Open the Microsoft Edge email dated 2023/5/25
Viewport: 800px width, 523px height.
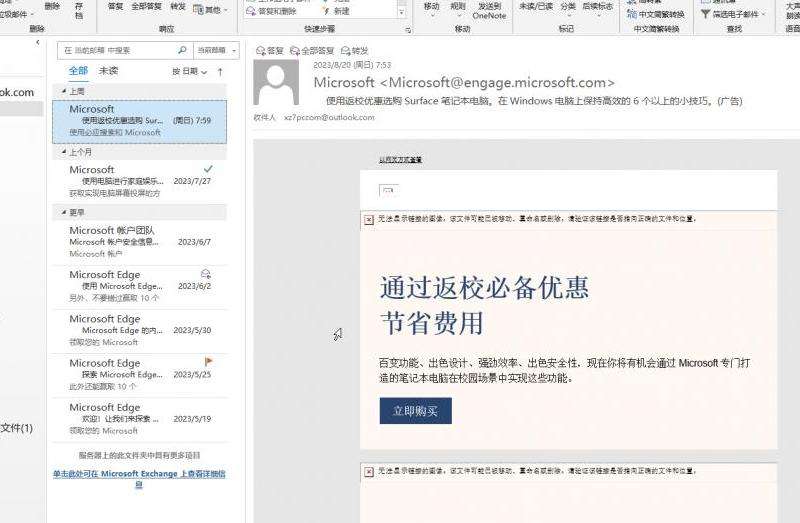point(139,375)
